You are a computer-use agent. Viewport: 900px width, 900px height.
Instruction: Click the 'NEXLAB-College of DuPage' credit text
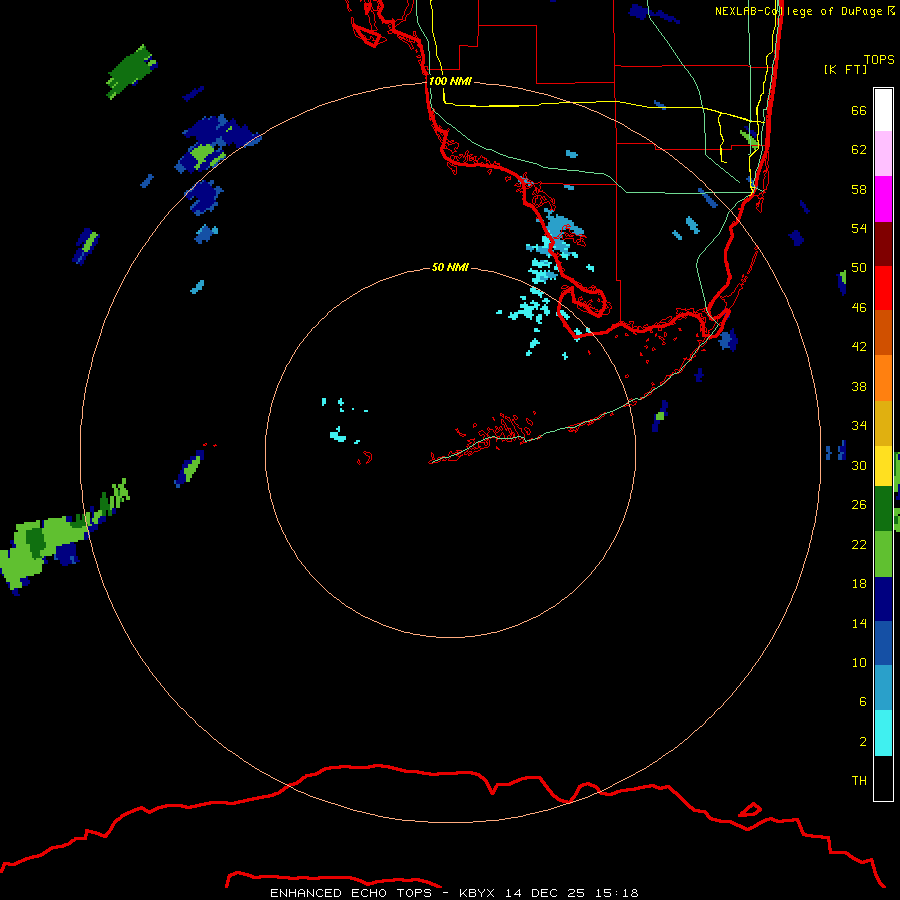(x=798, y=11)
